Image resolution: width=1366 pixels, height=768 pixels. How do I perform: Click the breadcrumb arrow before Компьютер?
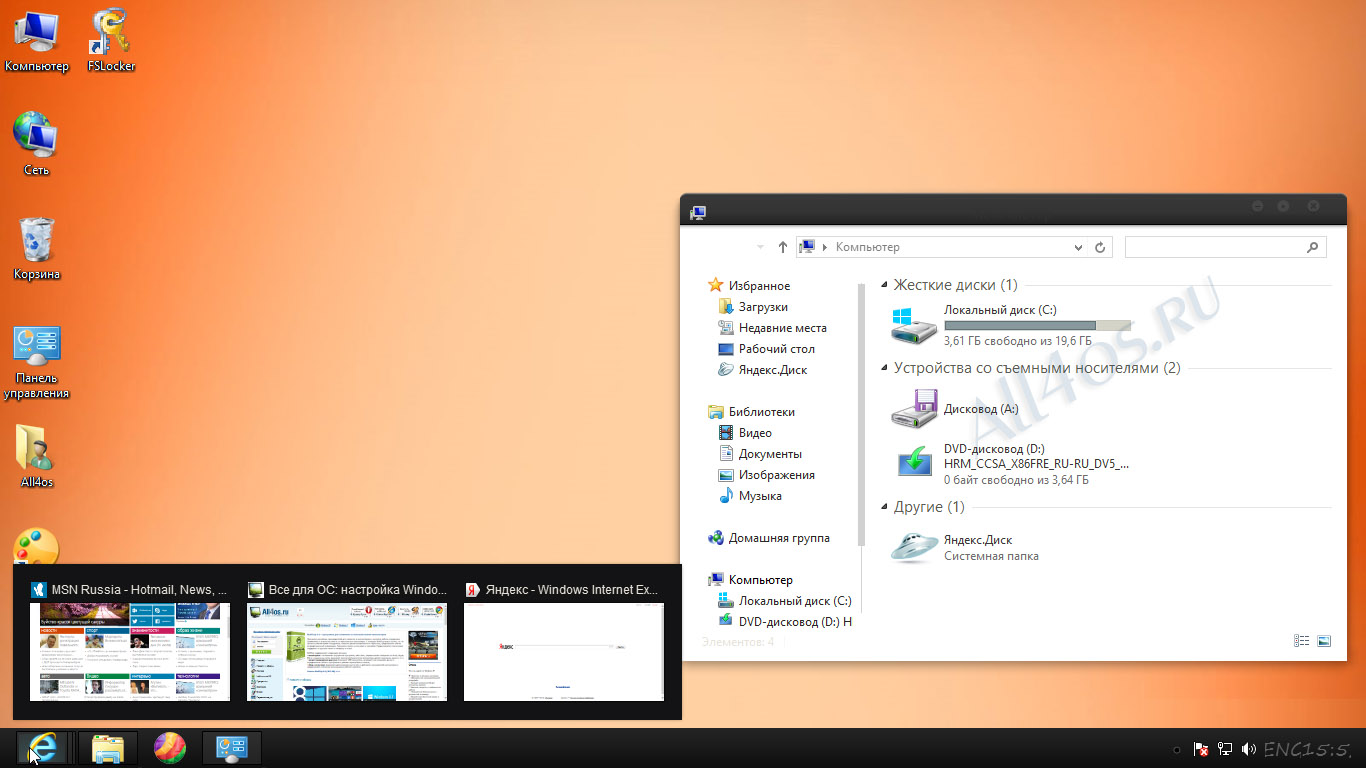825,247
